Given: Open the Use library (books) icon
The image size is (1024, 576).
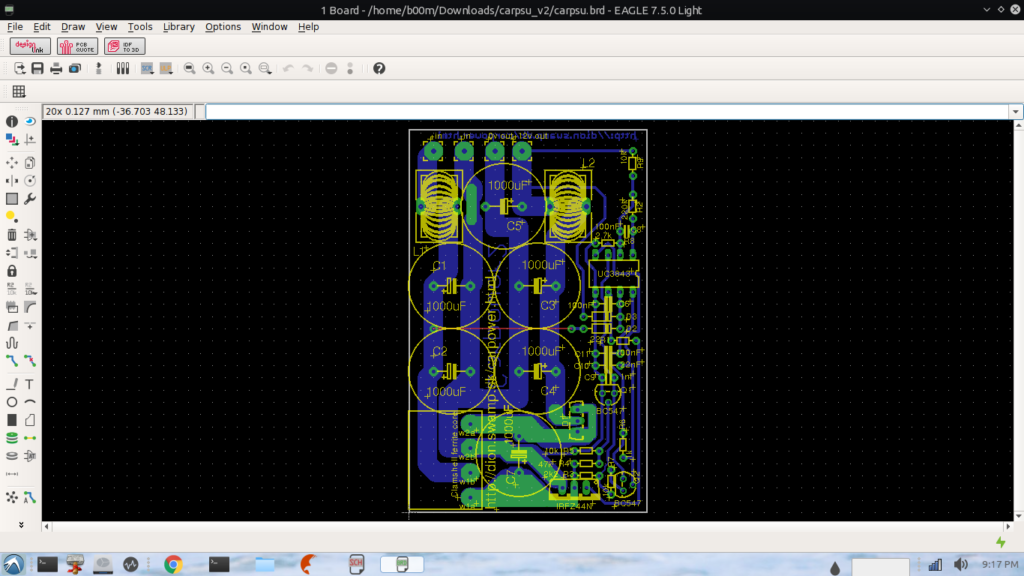Looking at the screenshot, I should click(123, 69).
